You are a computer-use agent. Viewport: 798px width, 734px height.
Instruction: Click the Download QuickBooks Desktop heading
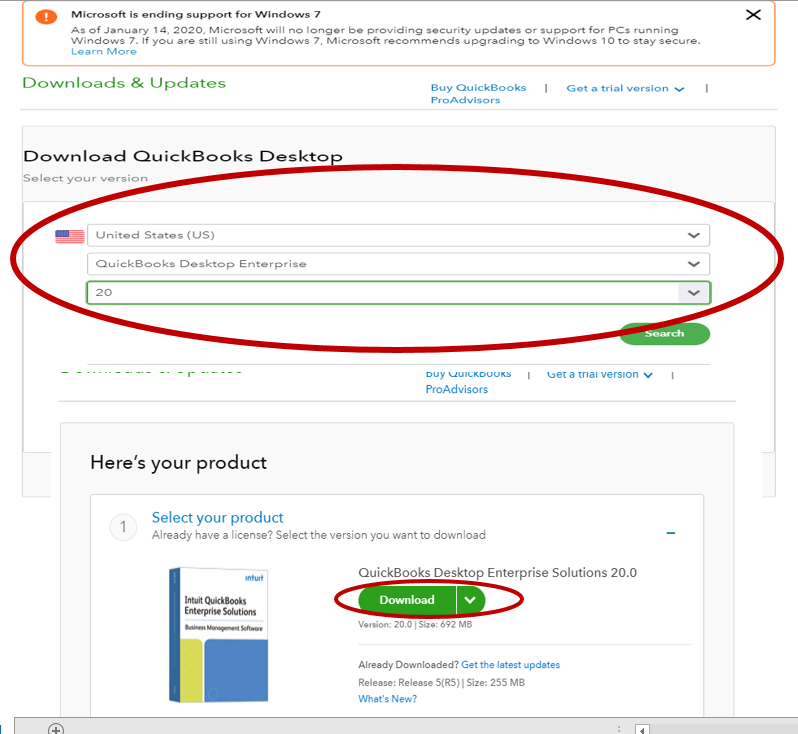[x=183, y=156]
